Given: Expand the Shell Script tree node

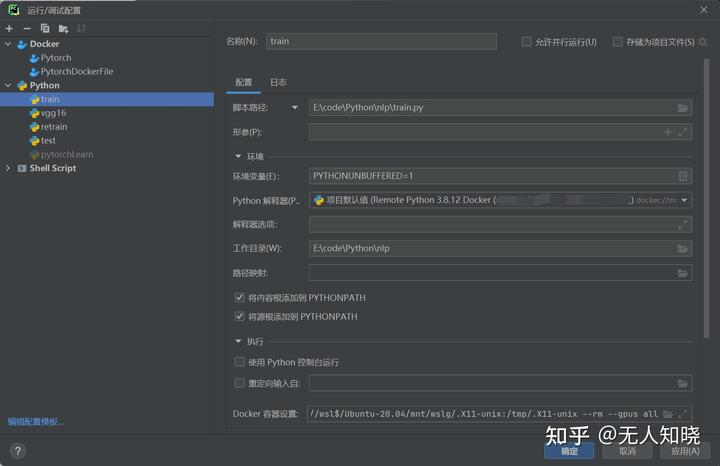Looking at the screenshot, I should click(x=8, y=168).
